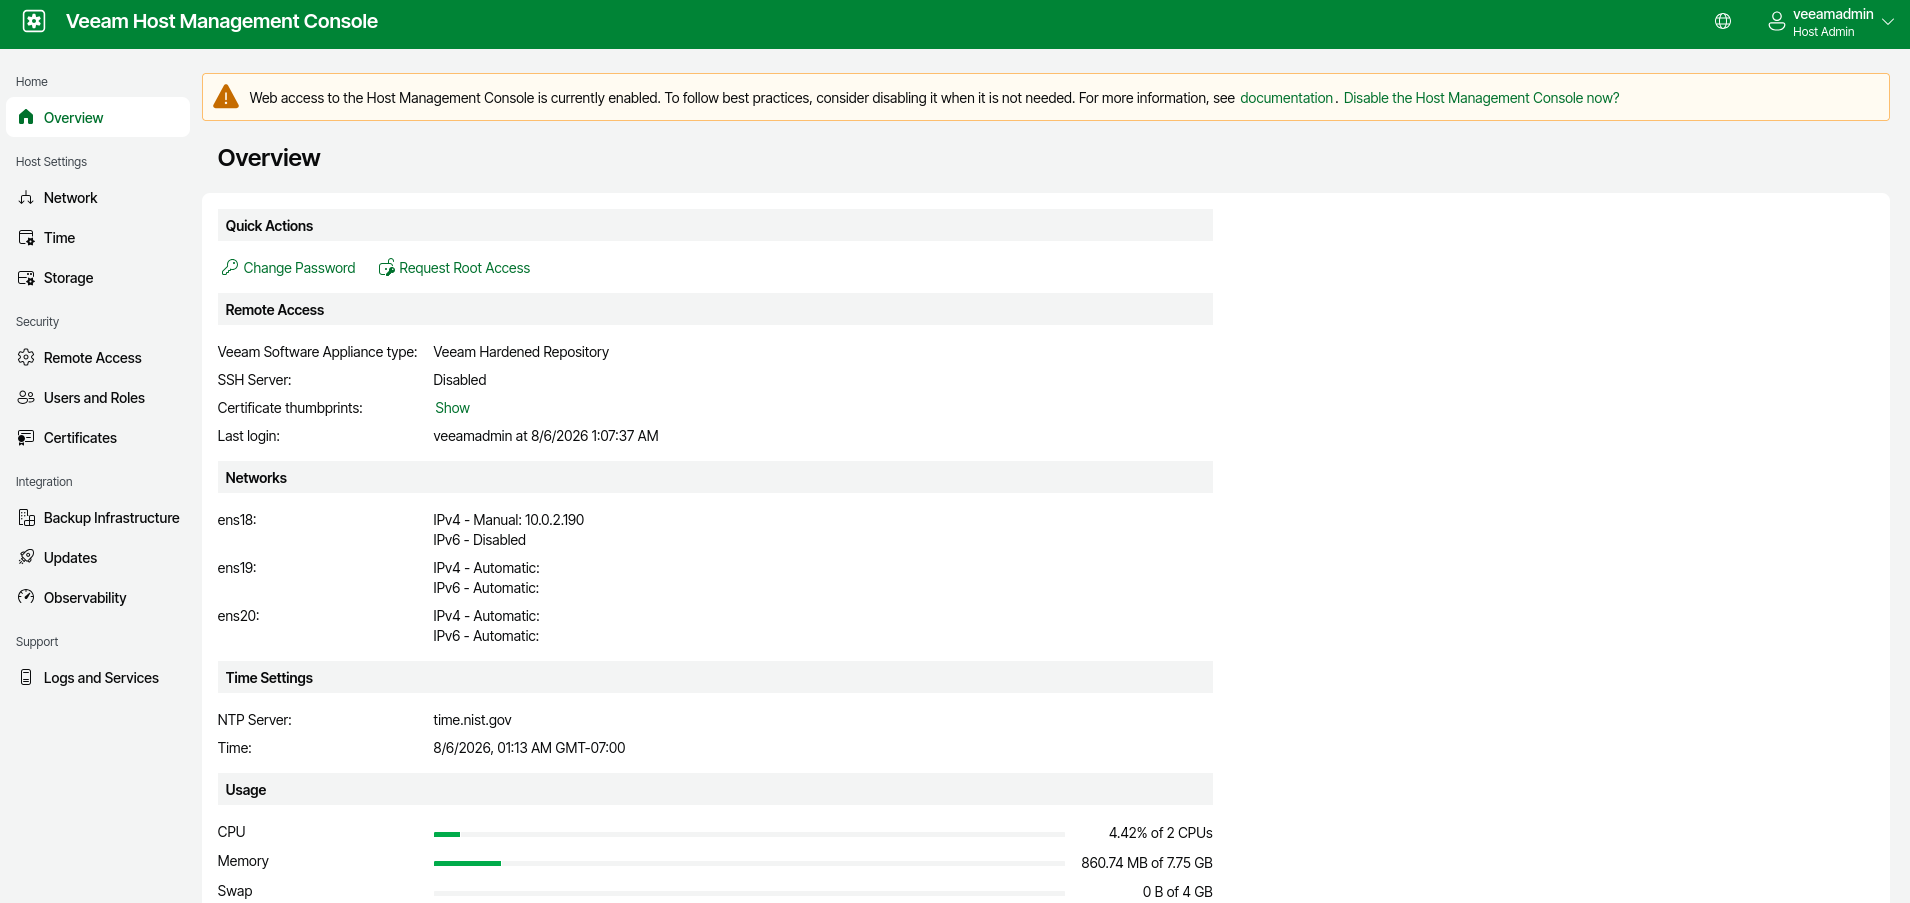
Task: Click the last login timestamp text
Action: tap(546, 436)
